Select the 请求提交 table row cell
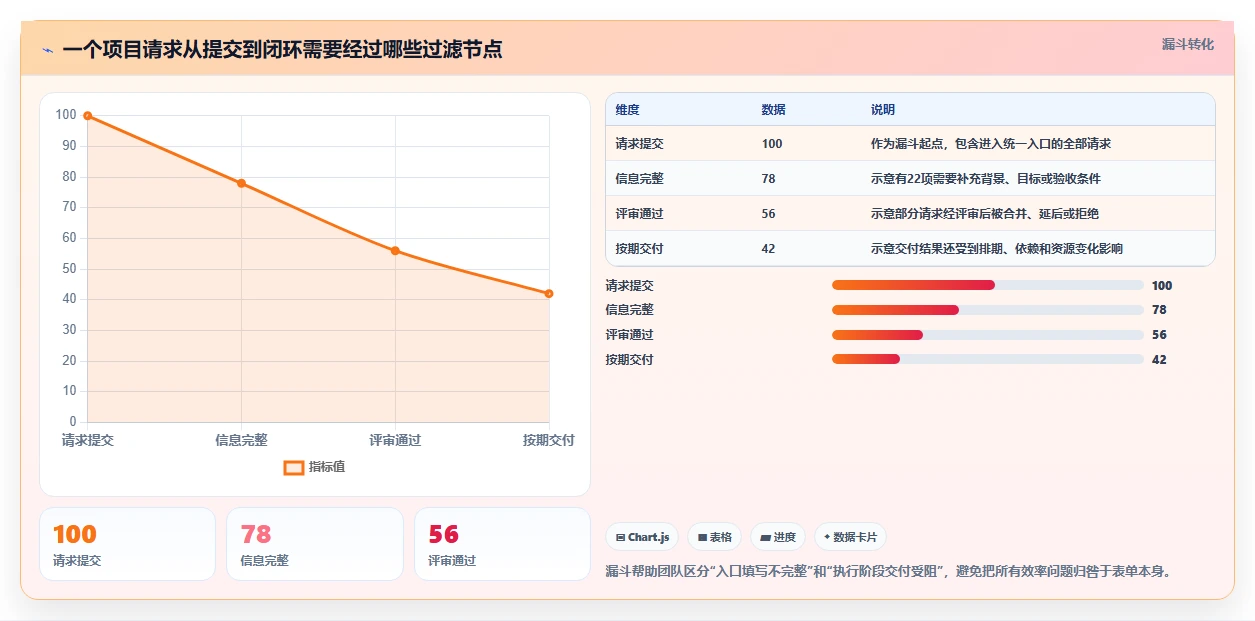This screenshot has height=621, width=1255. [x=639, y=144]
